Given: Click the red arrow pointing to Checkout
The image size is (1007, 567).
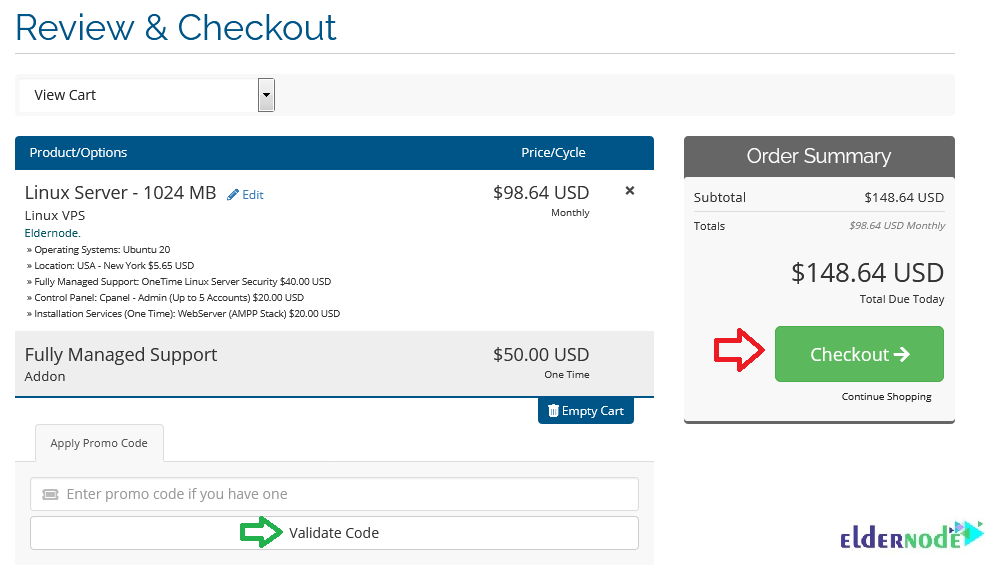Looking at the screenshot, I should click(739, 350).
